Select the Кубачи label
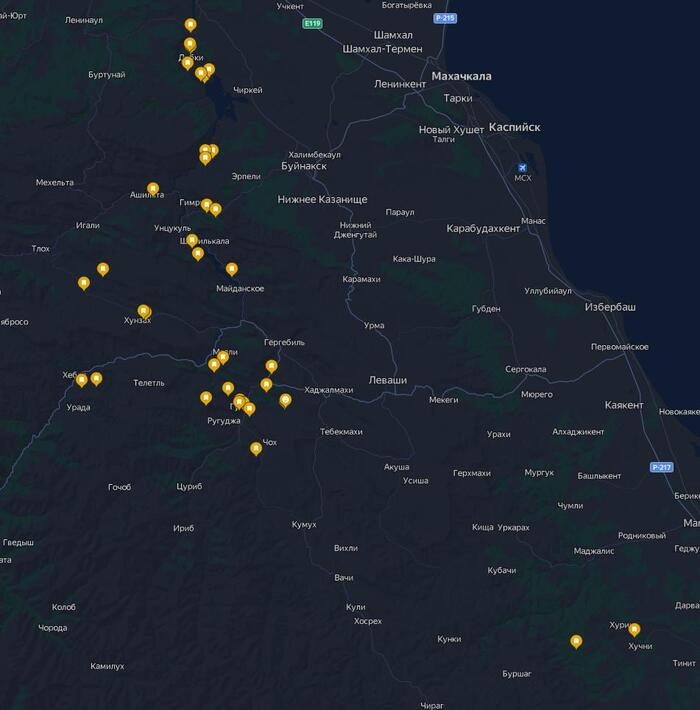This screenshot has width=700, height=710. [502, 571]
